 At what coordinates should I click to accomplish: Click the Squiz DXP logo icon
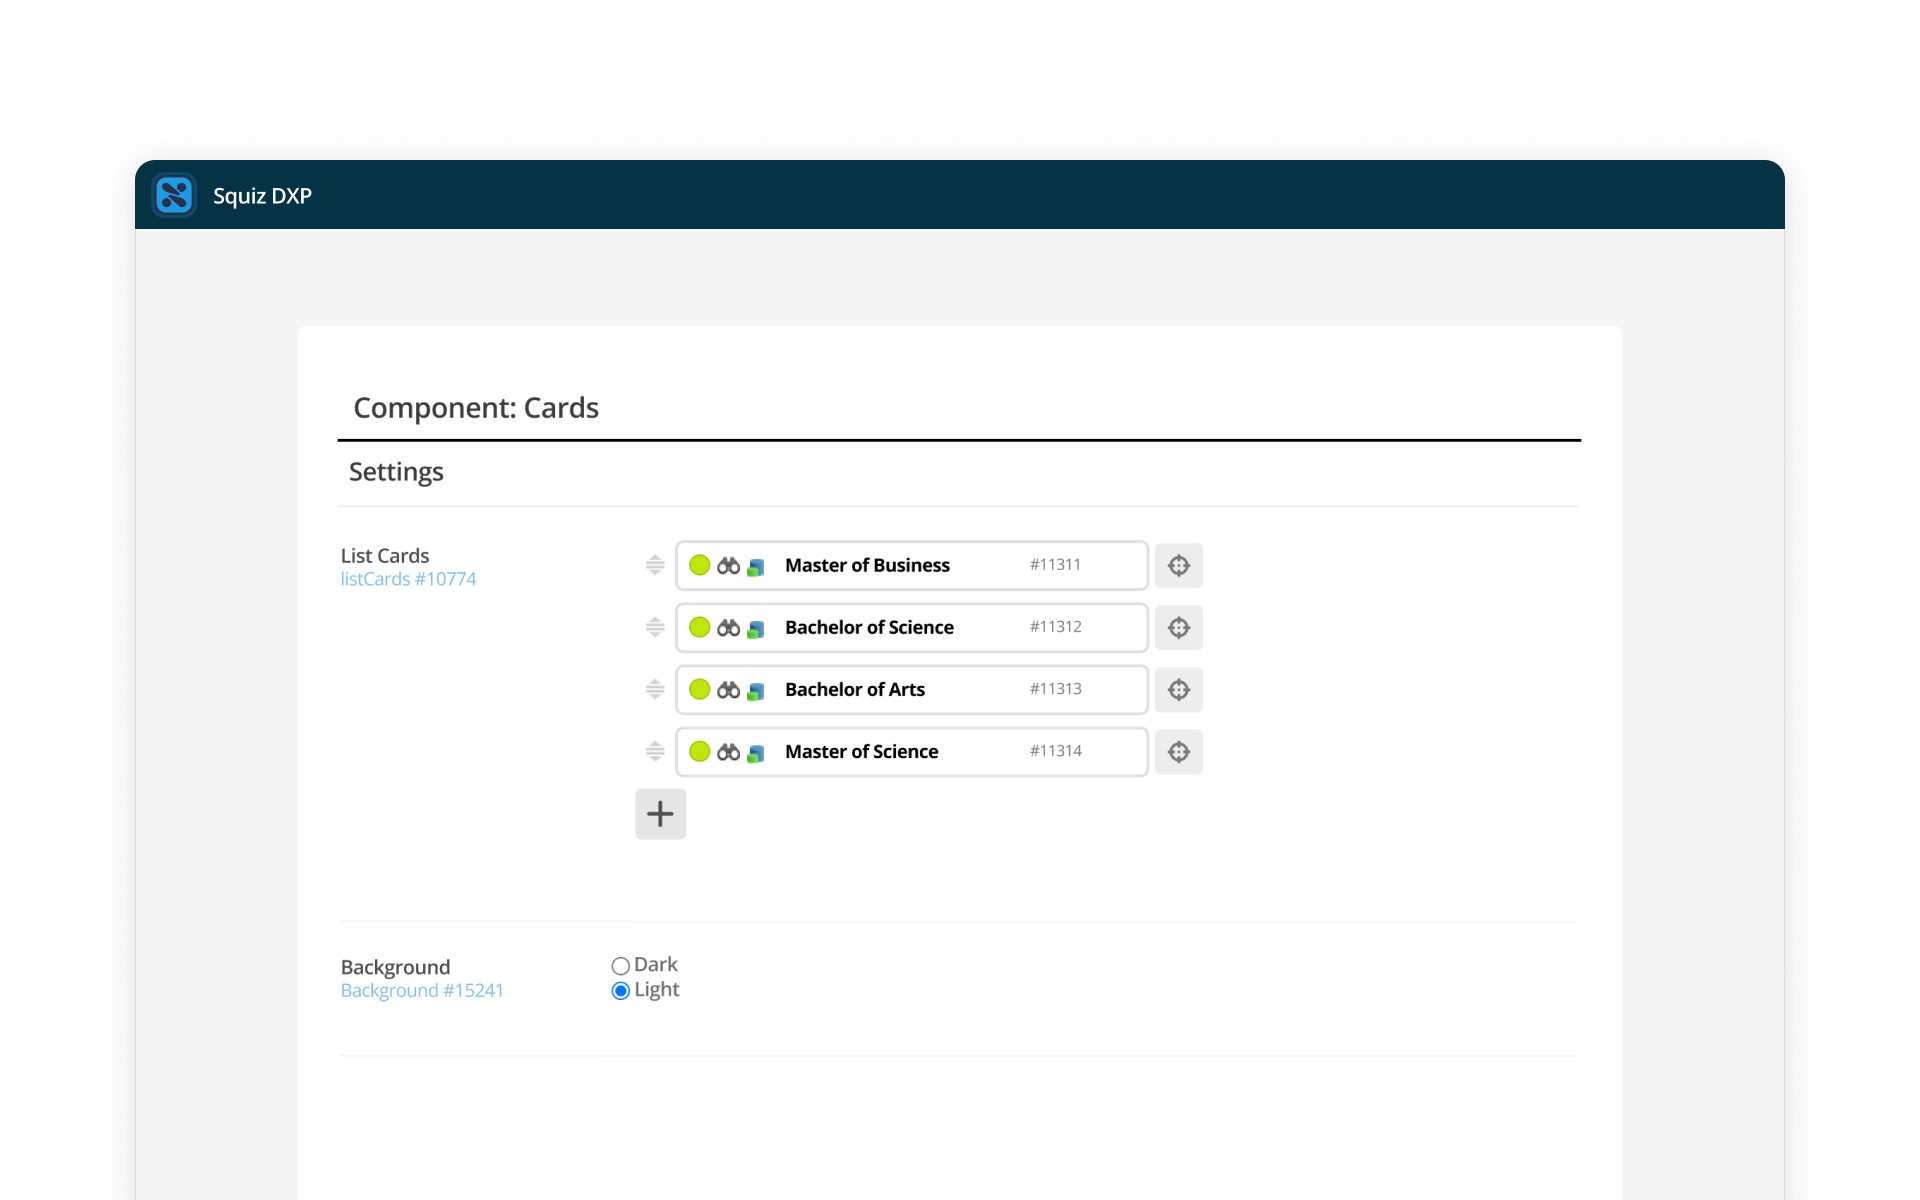point(174,195)
